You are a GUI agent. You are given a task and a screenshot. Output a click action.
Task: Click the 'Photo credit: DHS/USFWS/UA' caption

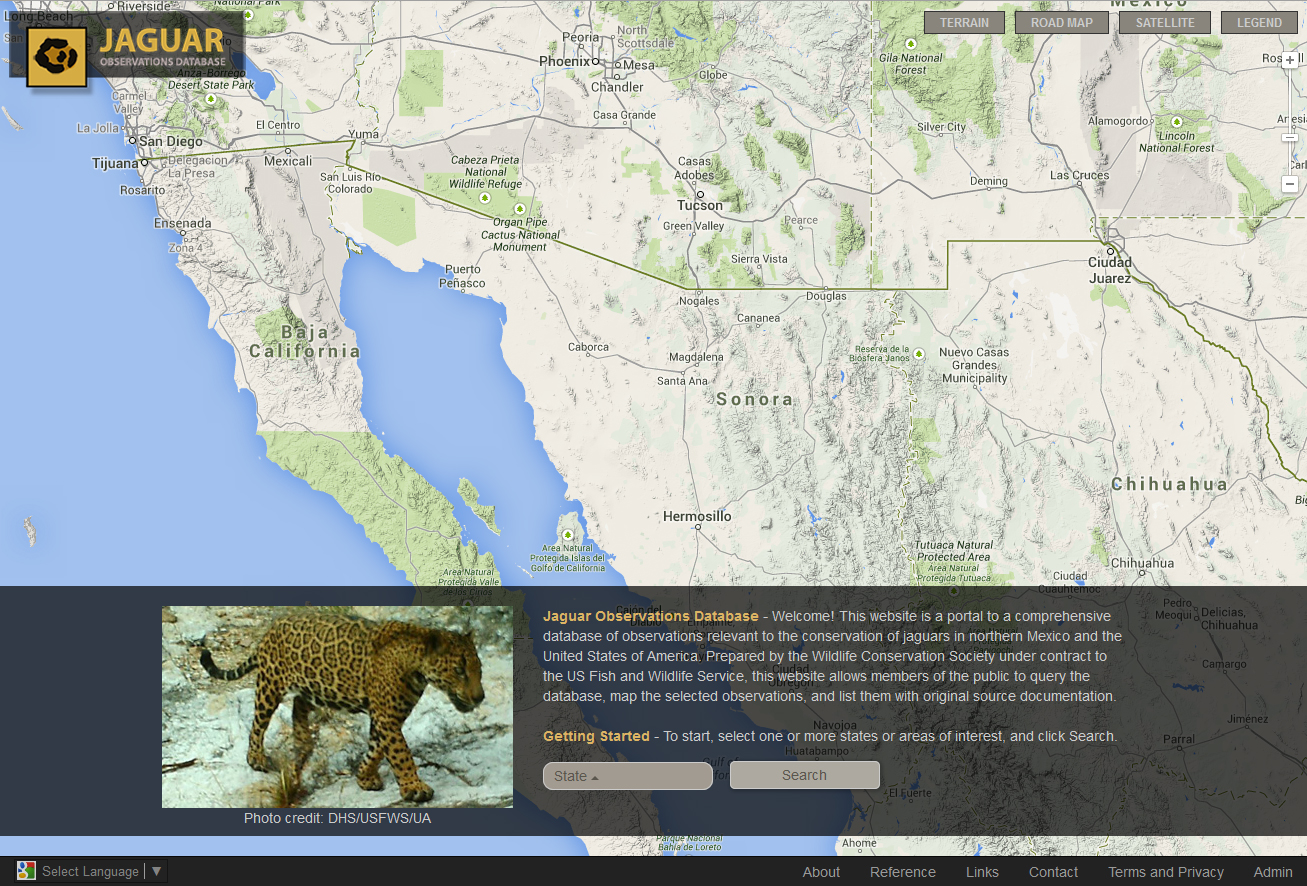[338, 818]
